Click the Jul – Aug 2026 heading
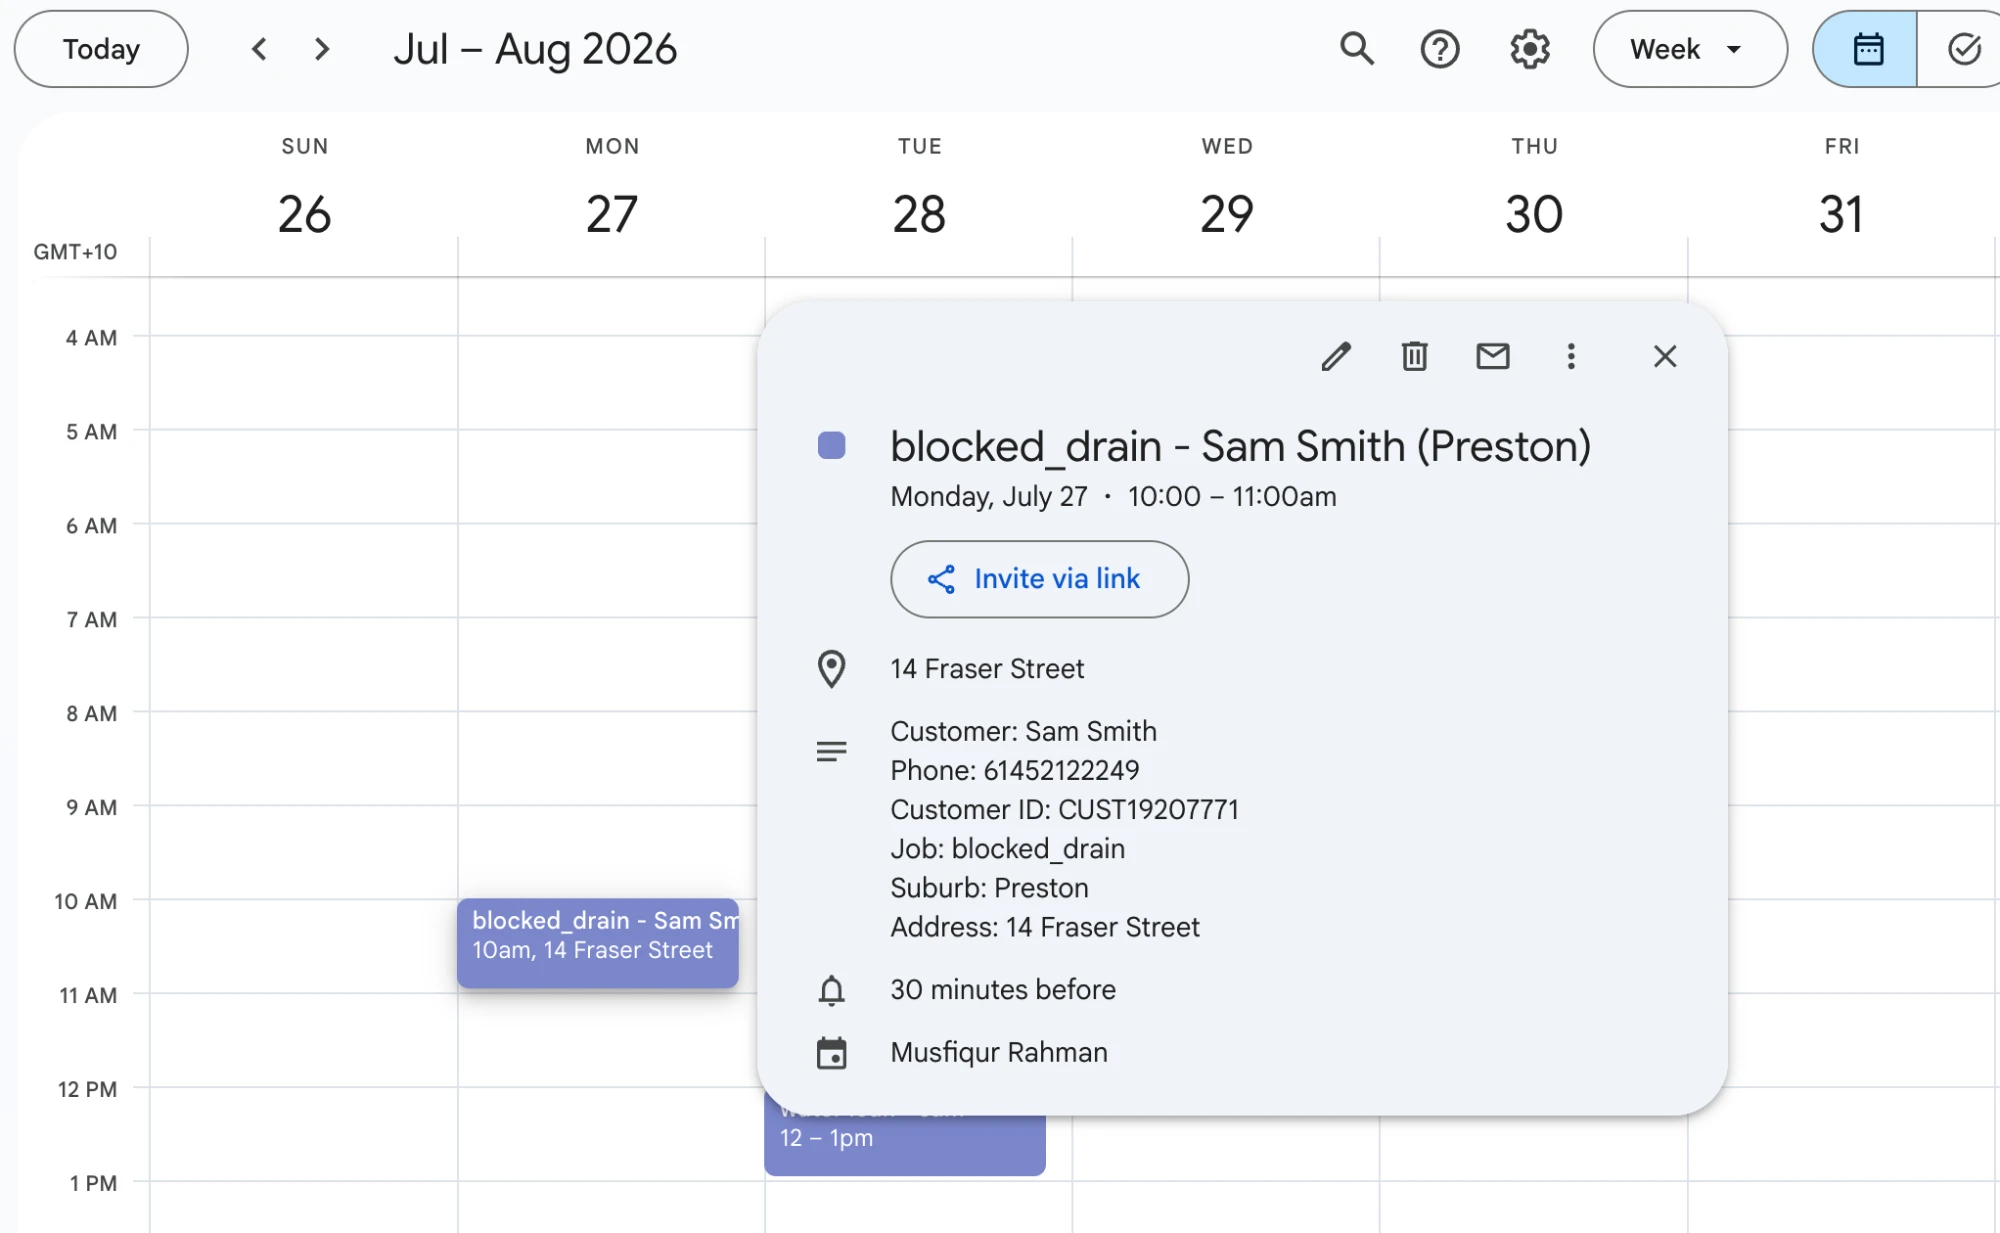Screen dimensions: 2000x1233 tap(535, 49)
